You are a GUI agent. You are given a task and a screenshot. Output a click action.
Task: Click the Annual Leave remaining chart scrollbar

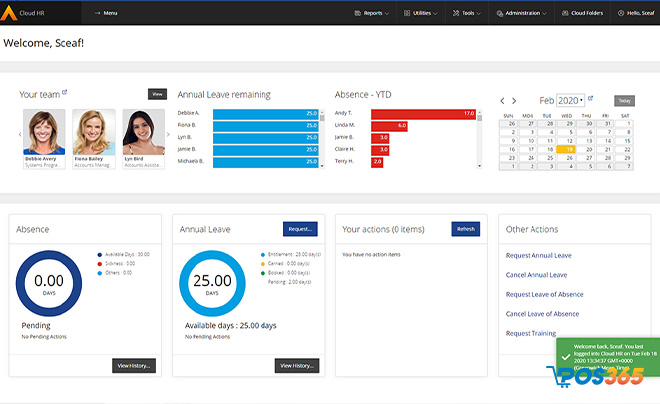(322, 139)
